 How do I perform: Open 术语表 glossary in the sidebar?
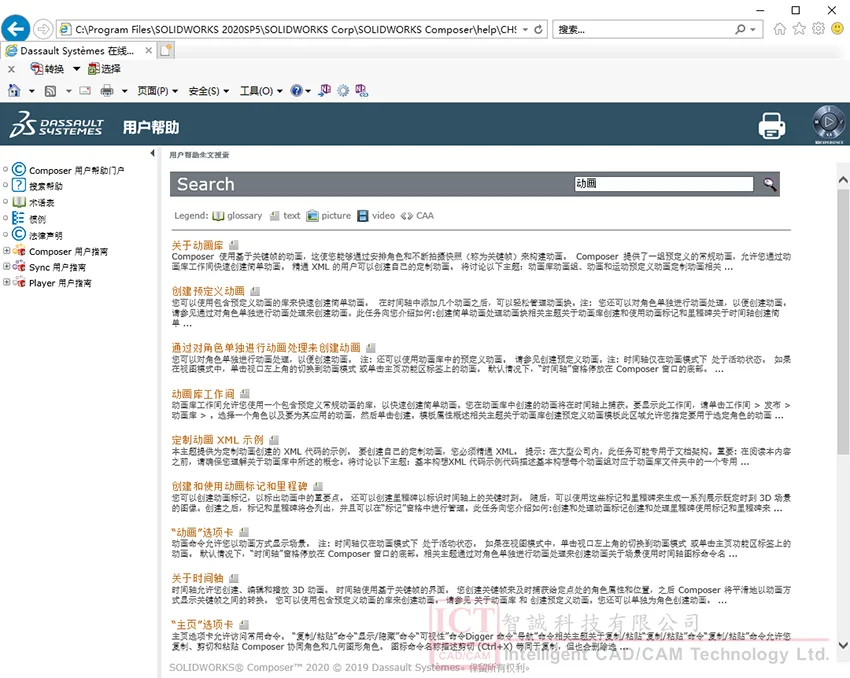[x=42, y=203]
